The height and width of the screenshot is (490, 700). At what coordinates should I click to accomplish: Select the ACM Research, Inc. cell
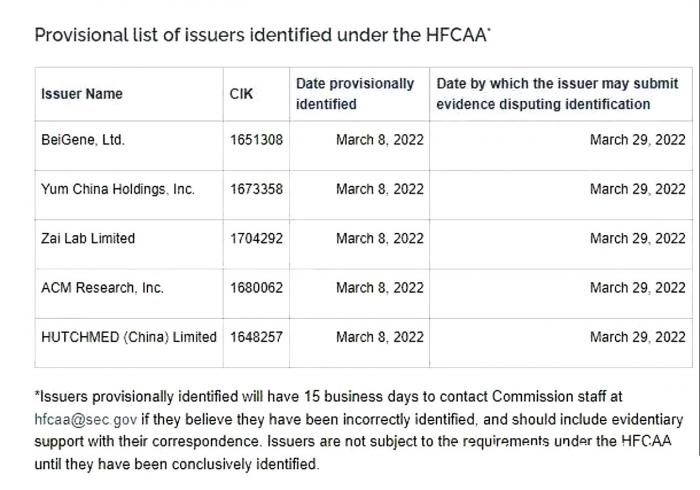[x=102, y=287]
